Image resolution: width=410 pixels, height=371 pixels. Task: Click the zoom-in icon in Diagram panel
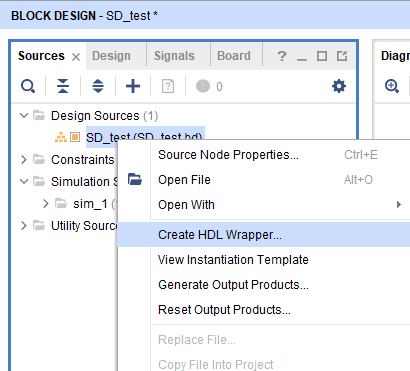point(391,86)
